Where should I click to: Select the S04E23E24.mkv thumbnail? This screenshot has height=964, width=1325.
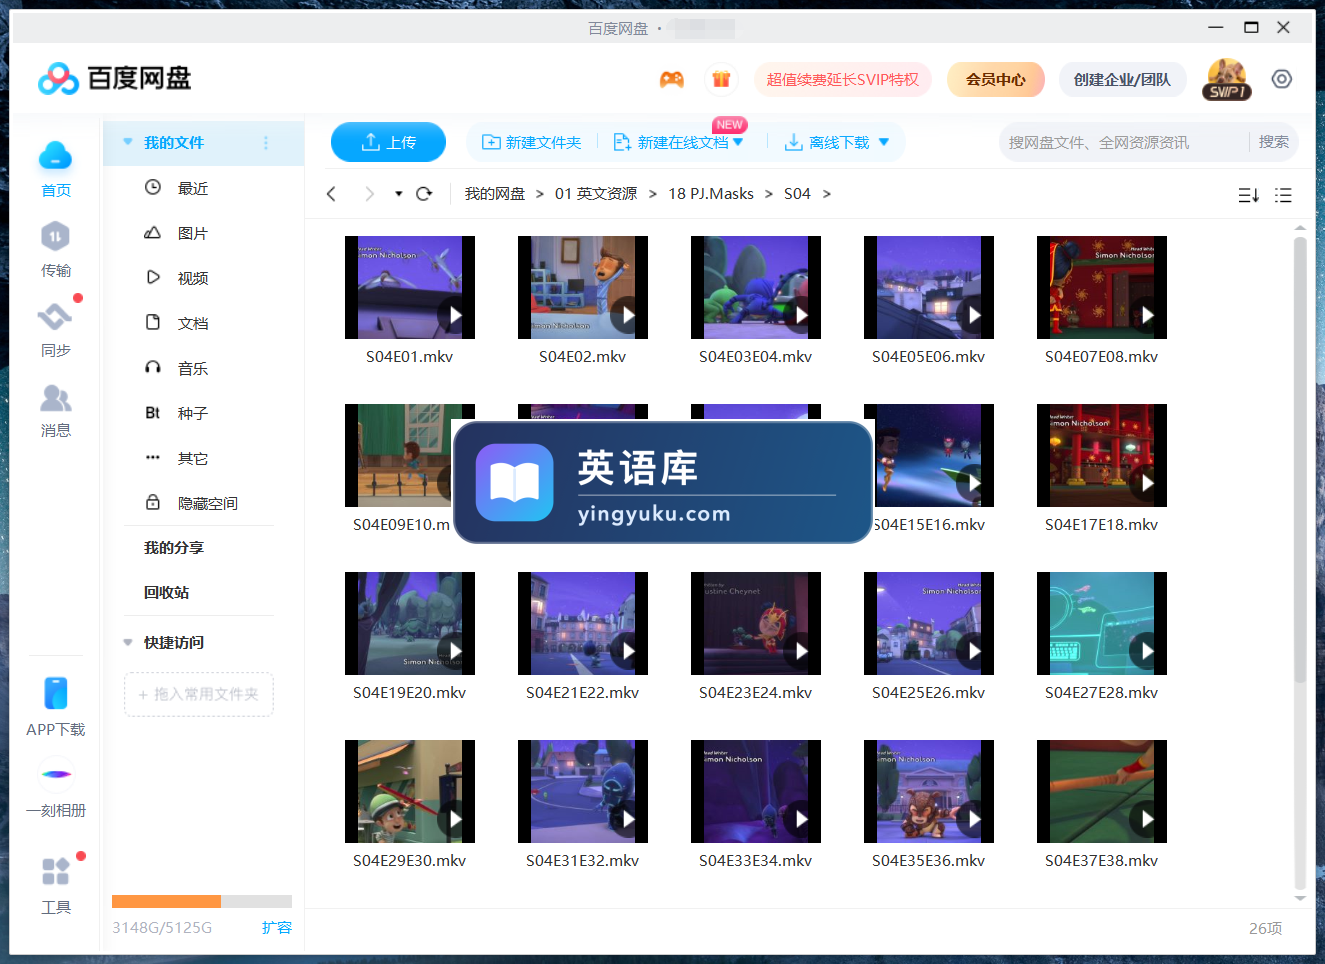756,623
